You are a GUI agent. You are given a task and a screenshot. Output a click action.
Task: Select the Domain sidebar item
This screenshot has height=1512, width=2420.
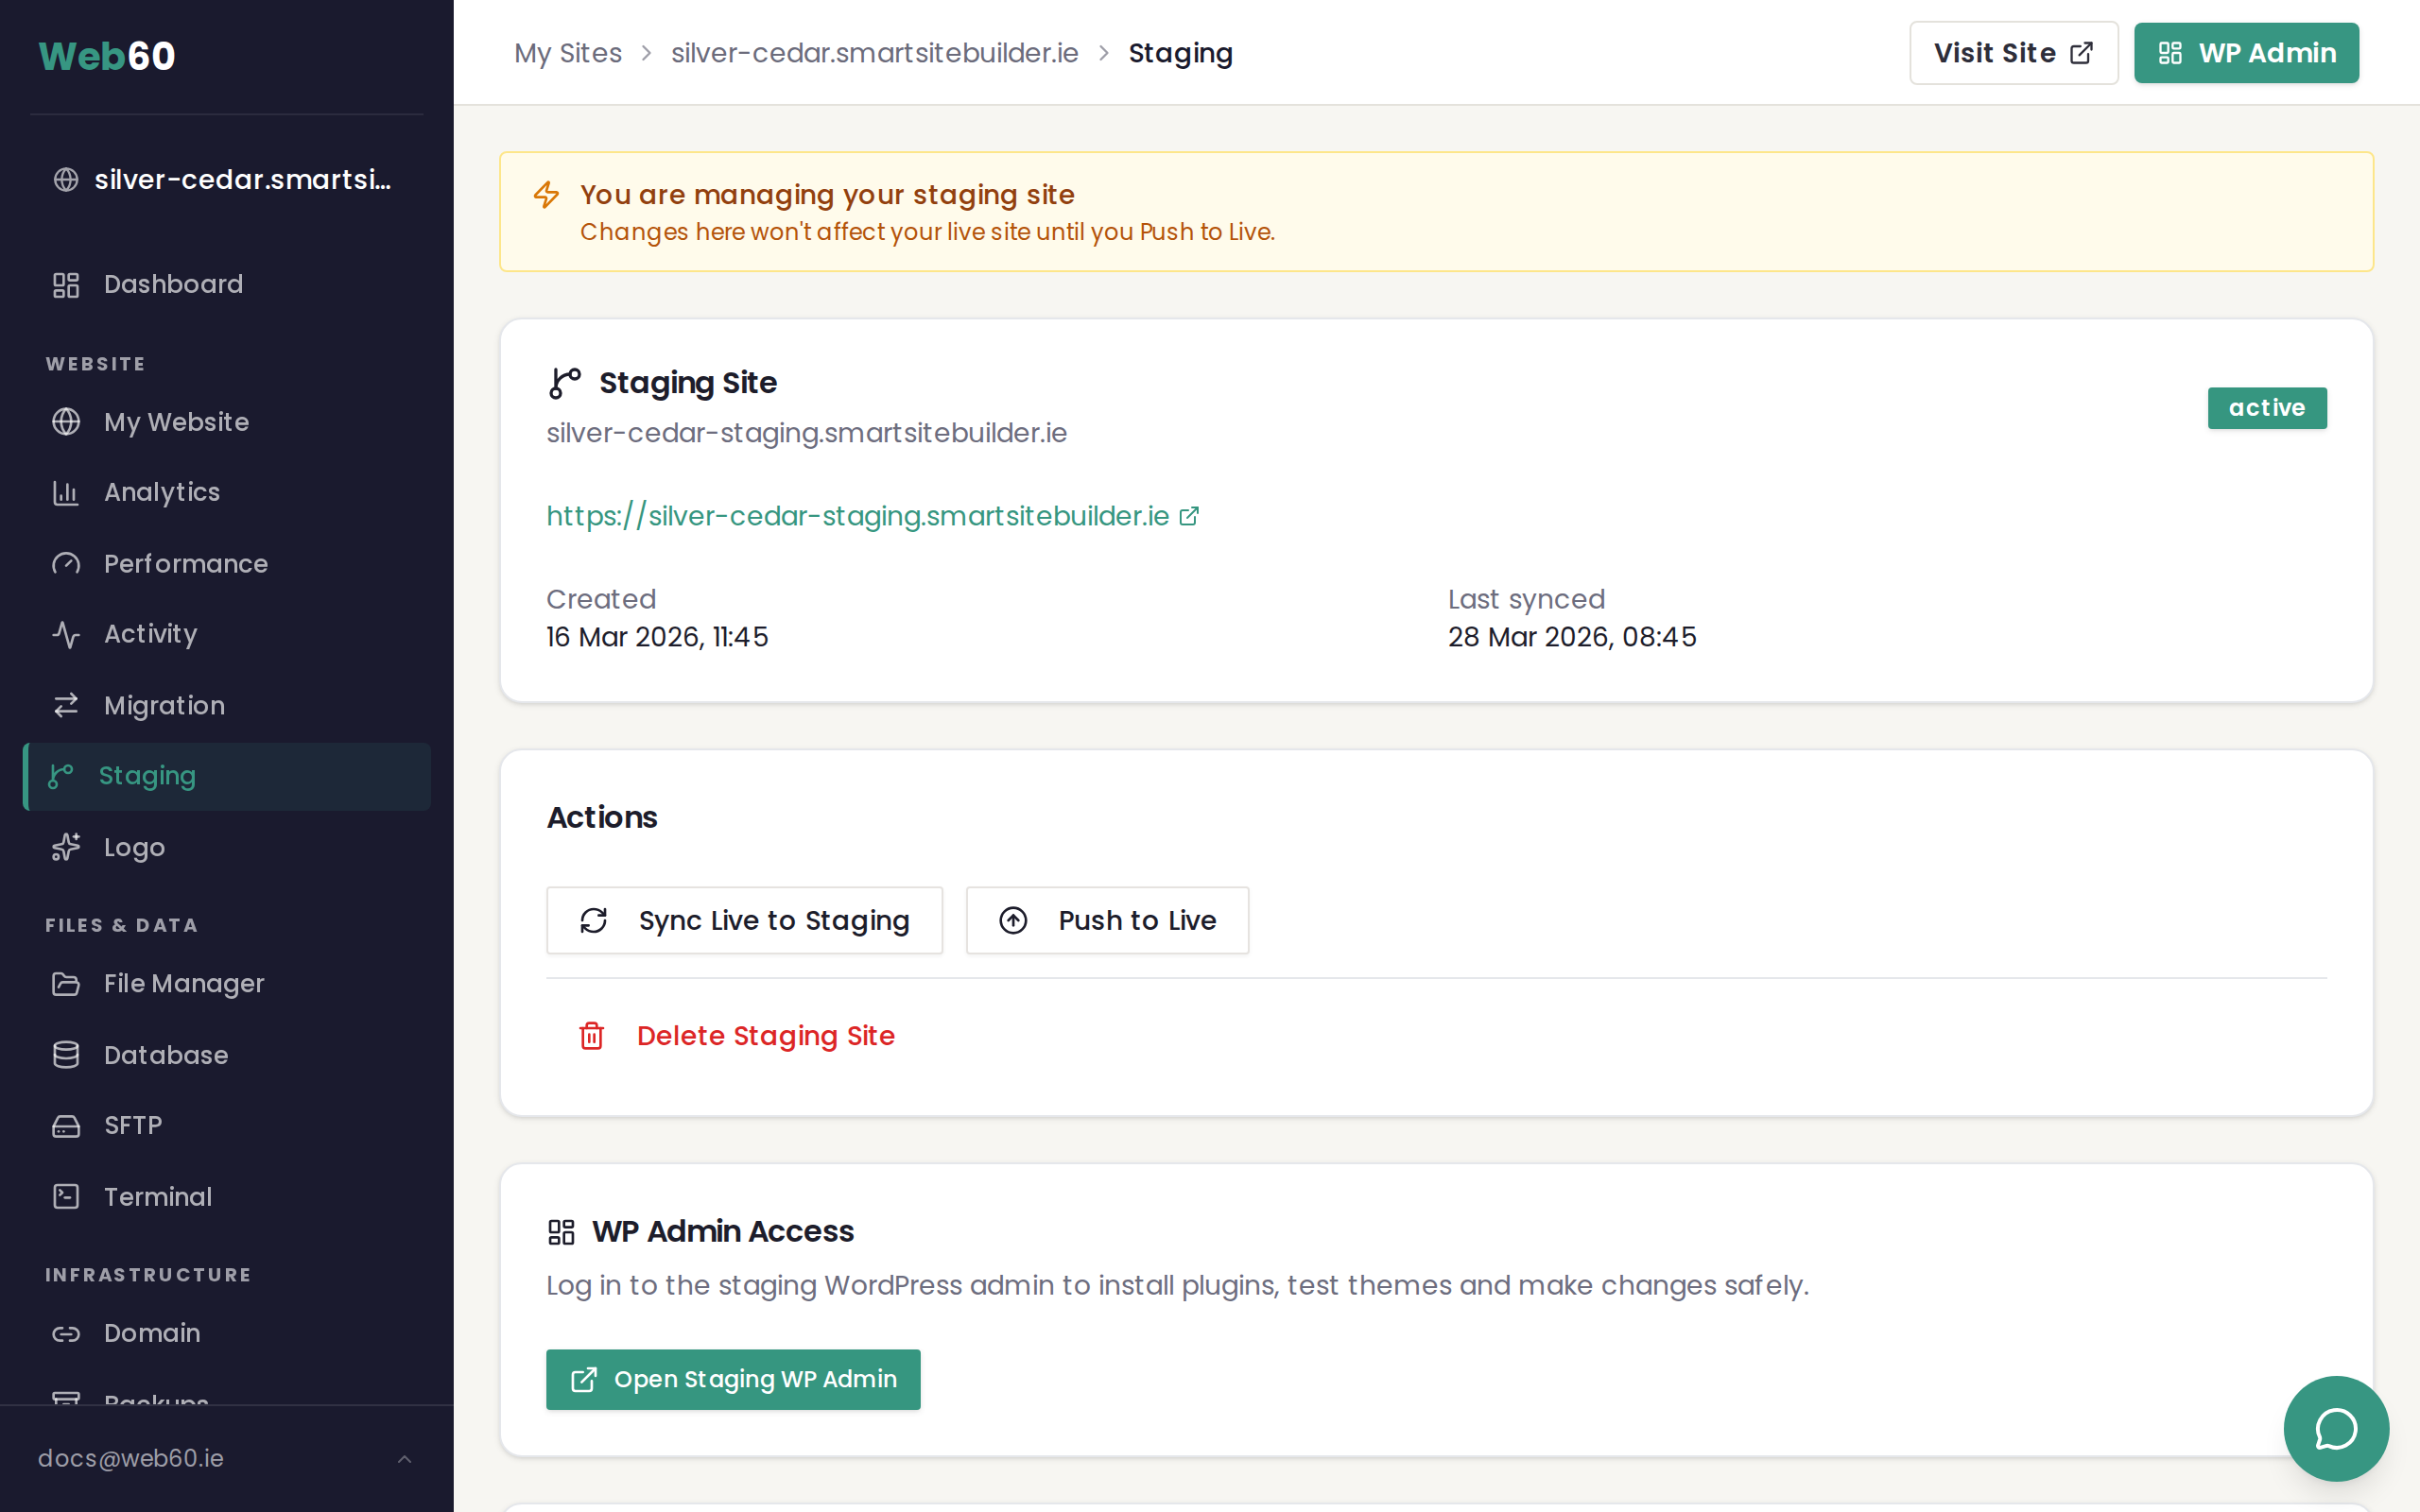[152, 1333]
